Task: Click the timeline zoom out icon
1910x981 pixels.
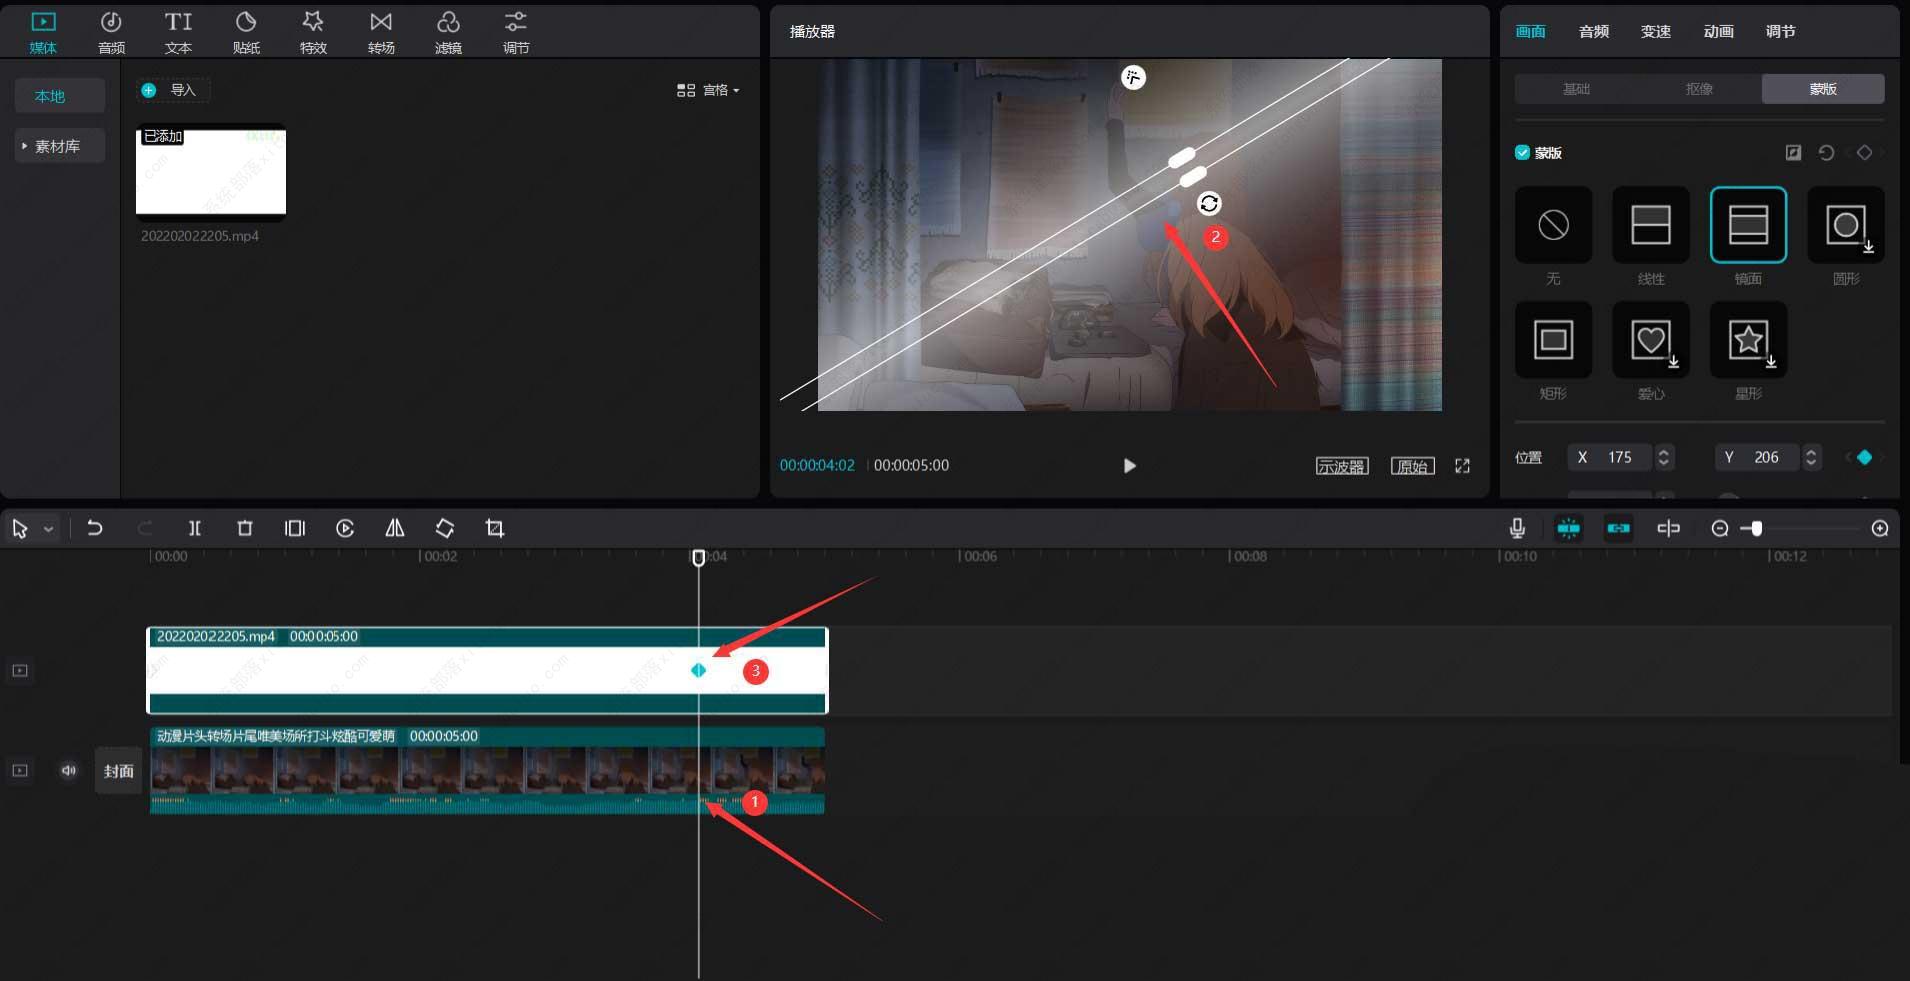Action: 1720,528
